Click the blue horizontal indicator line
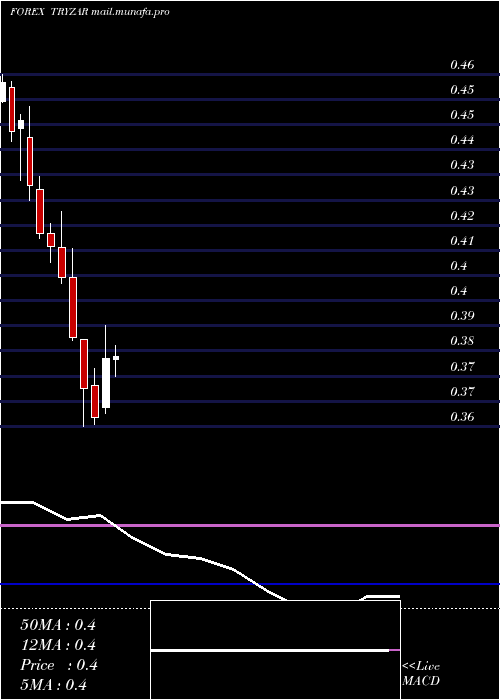 pyautogui.click(x=250, y=584)
